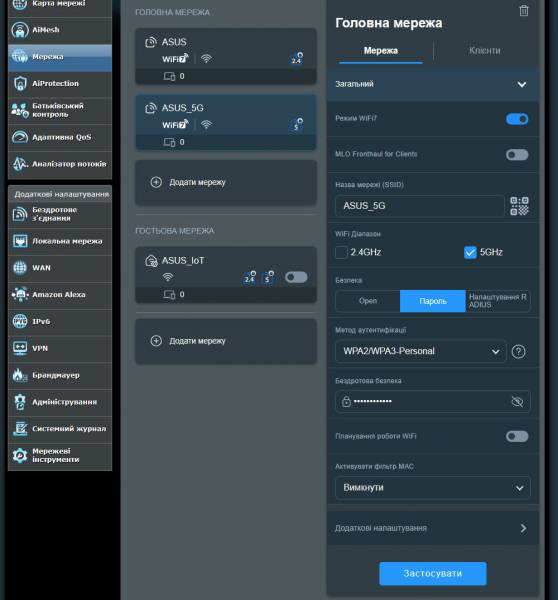
Task: Open VPN settings icon
Action: click(x=20, y=348)
